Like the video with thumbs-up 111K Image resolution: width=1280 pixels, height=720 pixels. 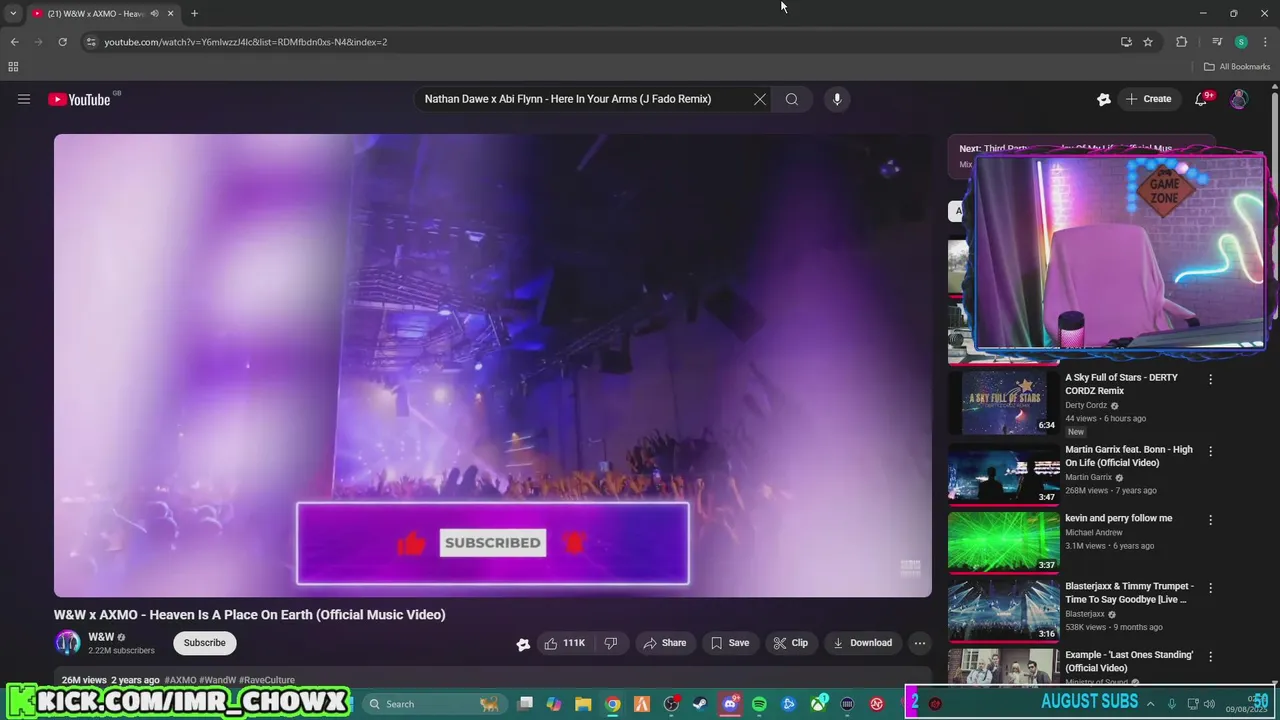(564, 643)
